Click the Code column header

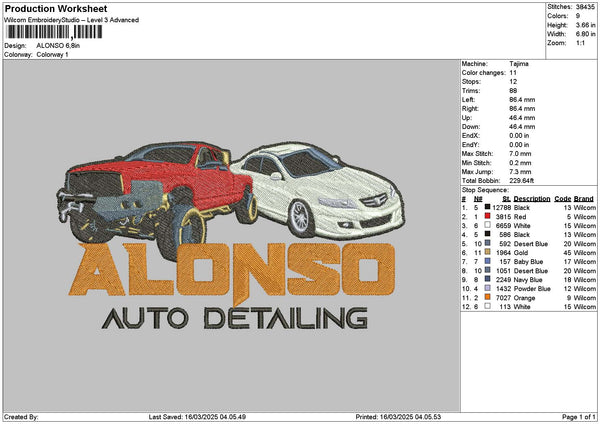coord(562,198)
